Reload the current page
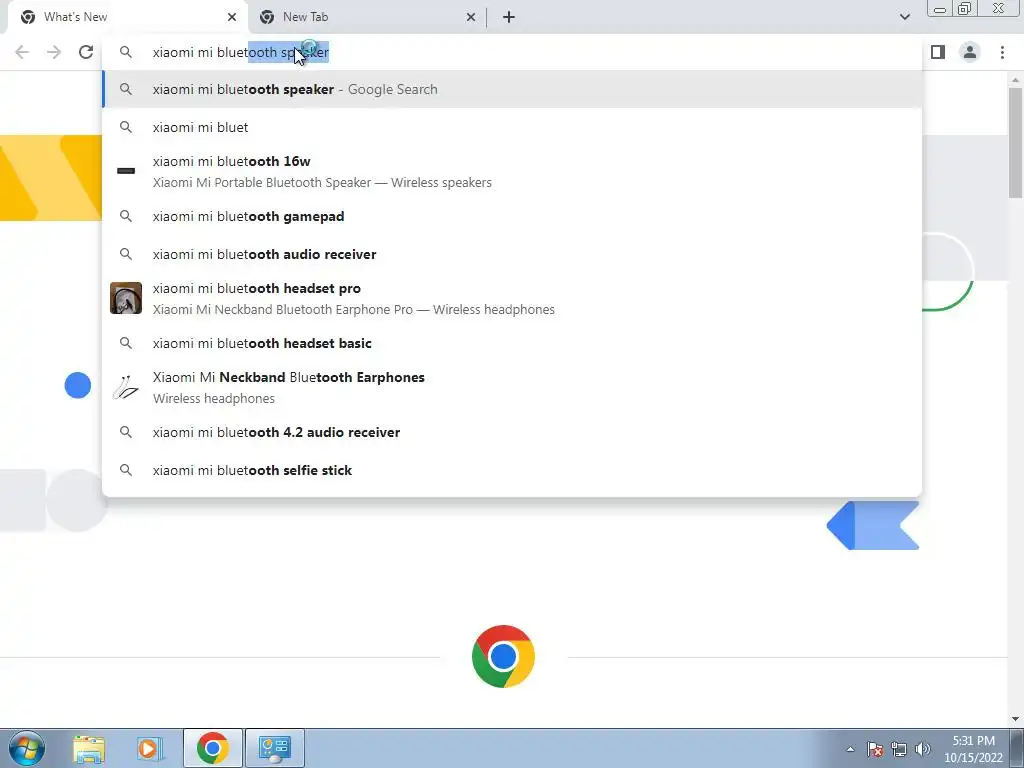Screen dimensions: 1024x768 (x=86, y=52)
